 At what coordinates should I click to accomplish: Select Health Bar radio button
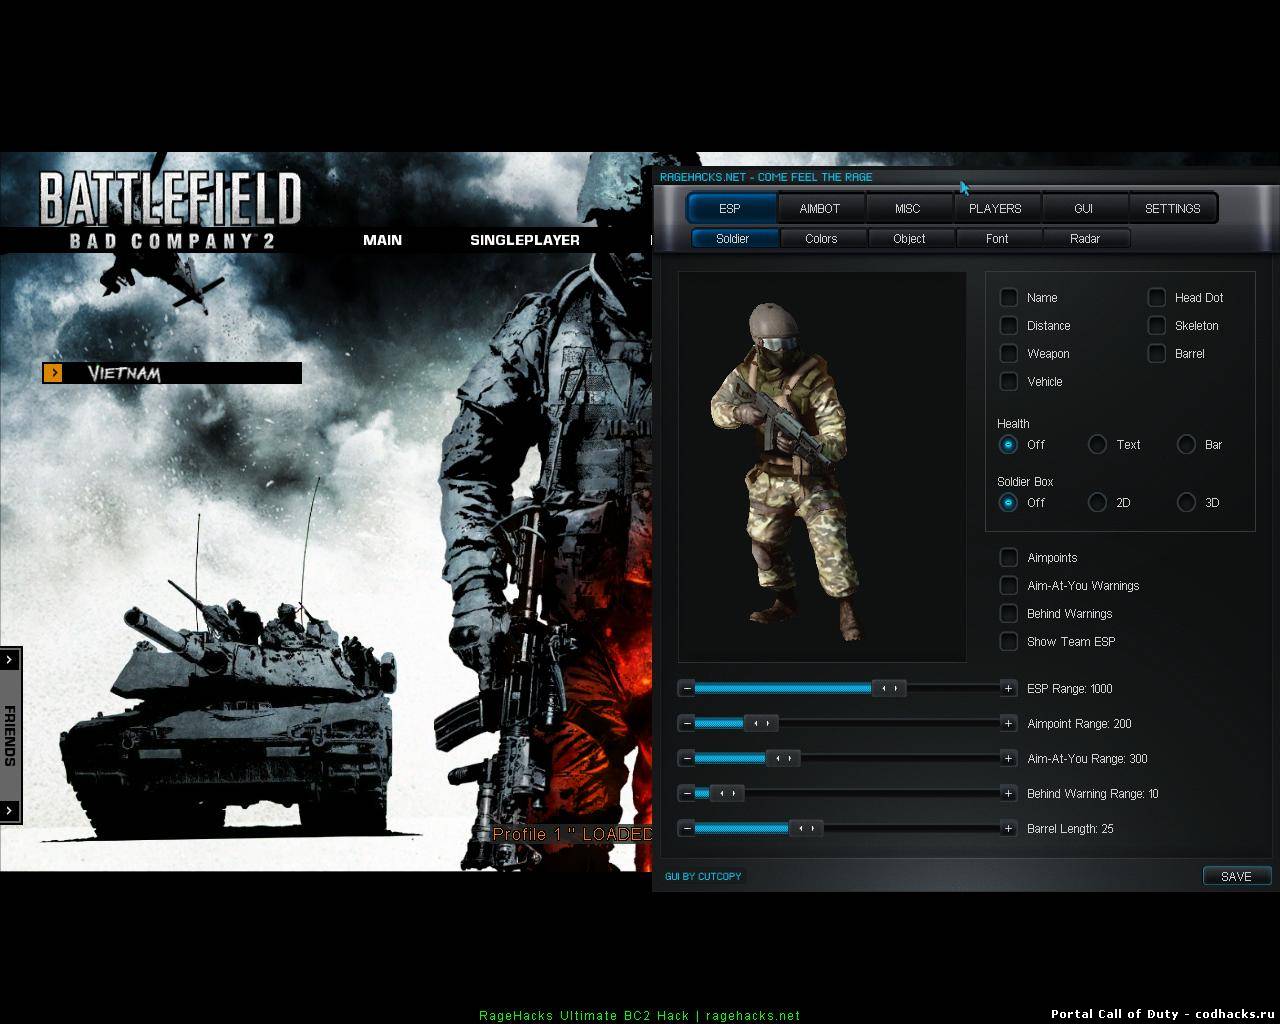pos(1186,444)
